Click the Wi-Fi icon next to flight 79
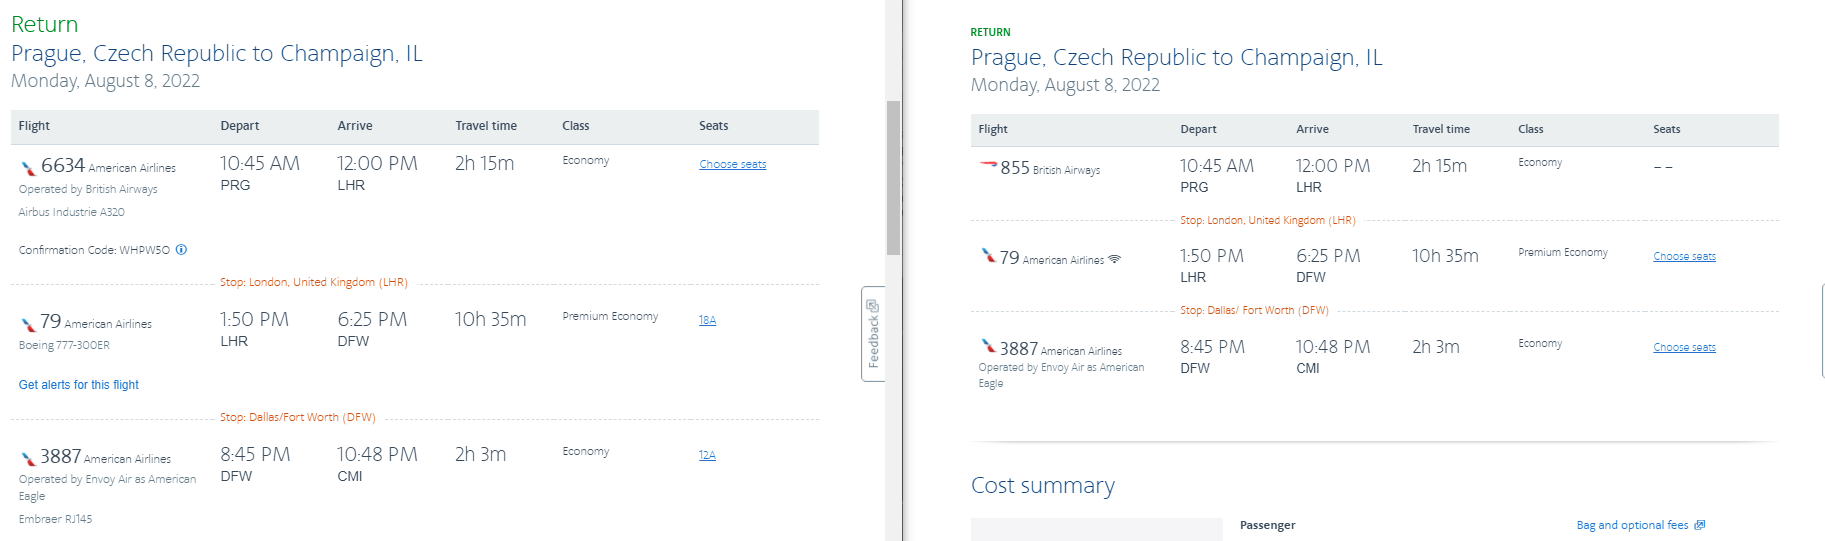The image size is (1825, 541). [1115, 259]
